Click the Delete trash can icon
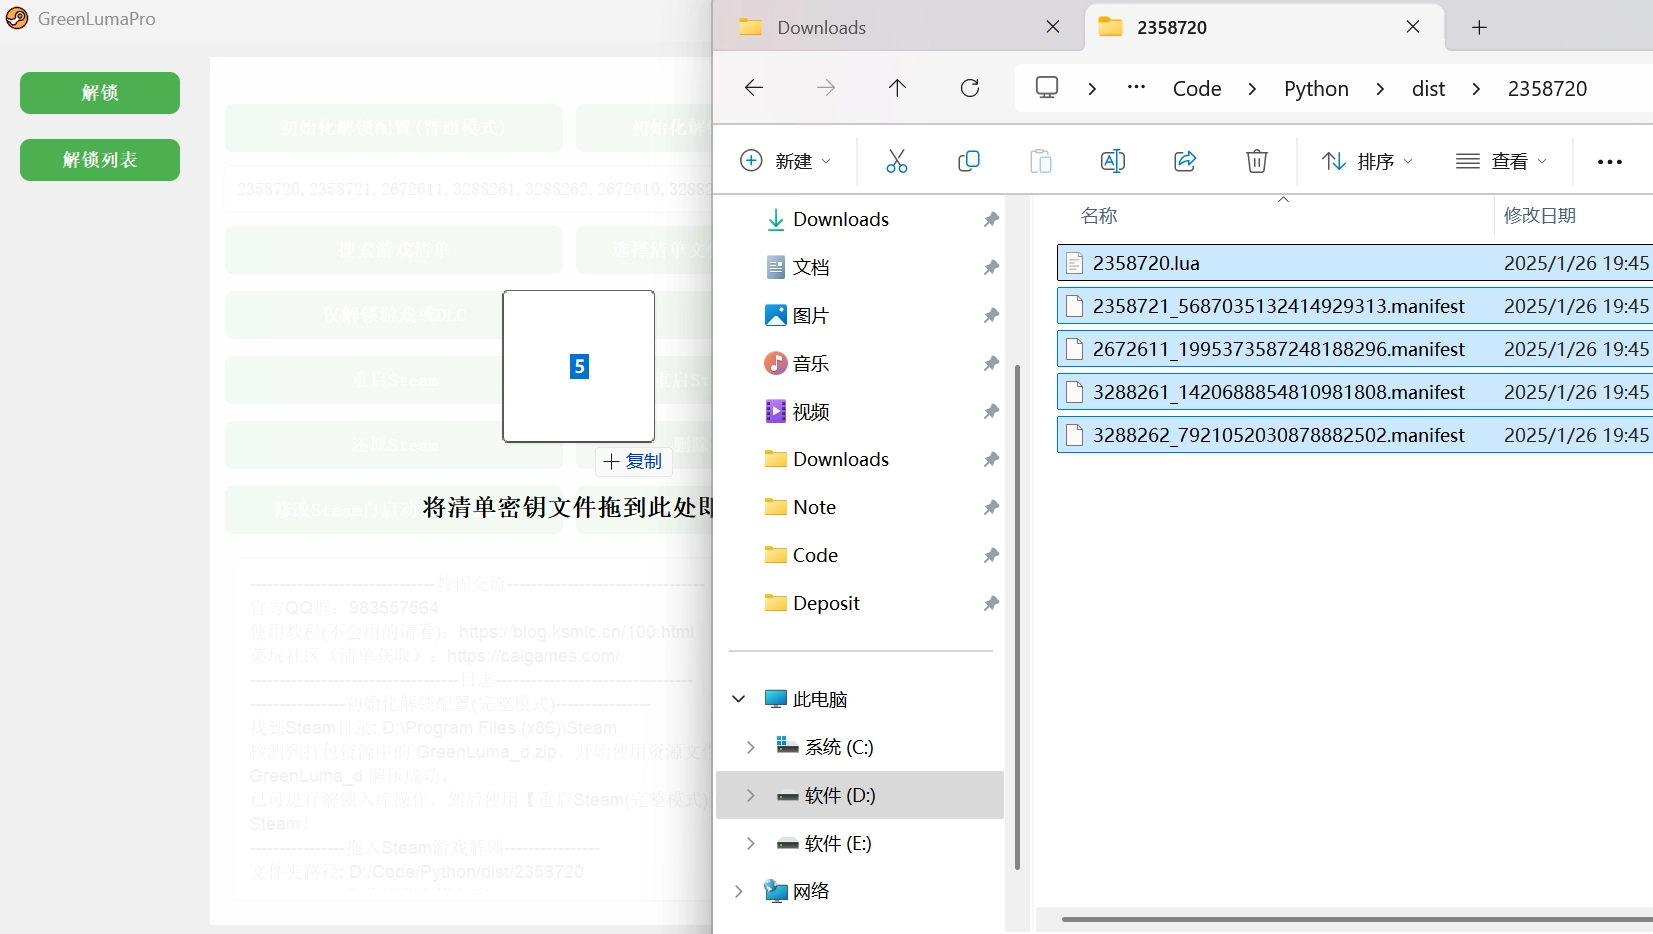 tap(1257, 161)
